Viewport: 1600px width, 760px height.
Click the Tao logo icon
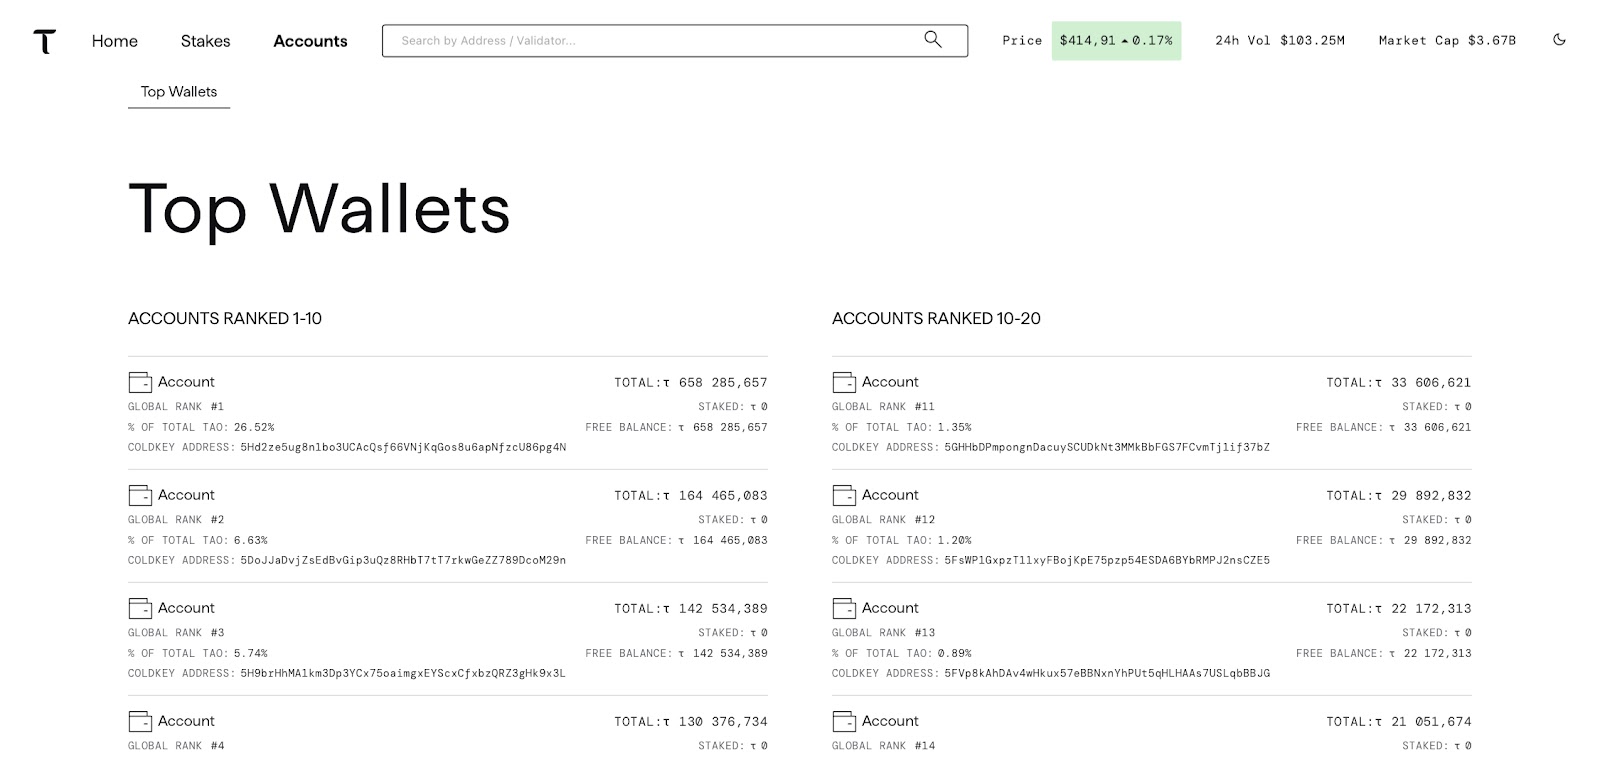[x=44, y=41]
